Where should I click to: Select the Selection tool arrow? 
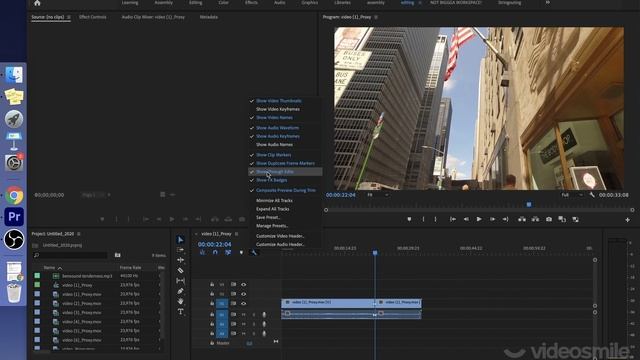pyautogui.click(x=180, y=240)
